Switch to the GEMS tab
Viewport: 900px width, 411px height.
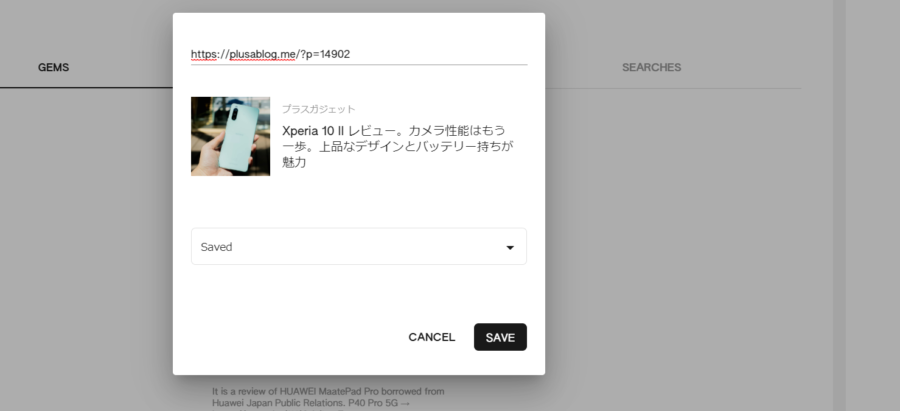pos(54,68)
